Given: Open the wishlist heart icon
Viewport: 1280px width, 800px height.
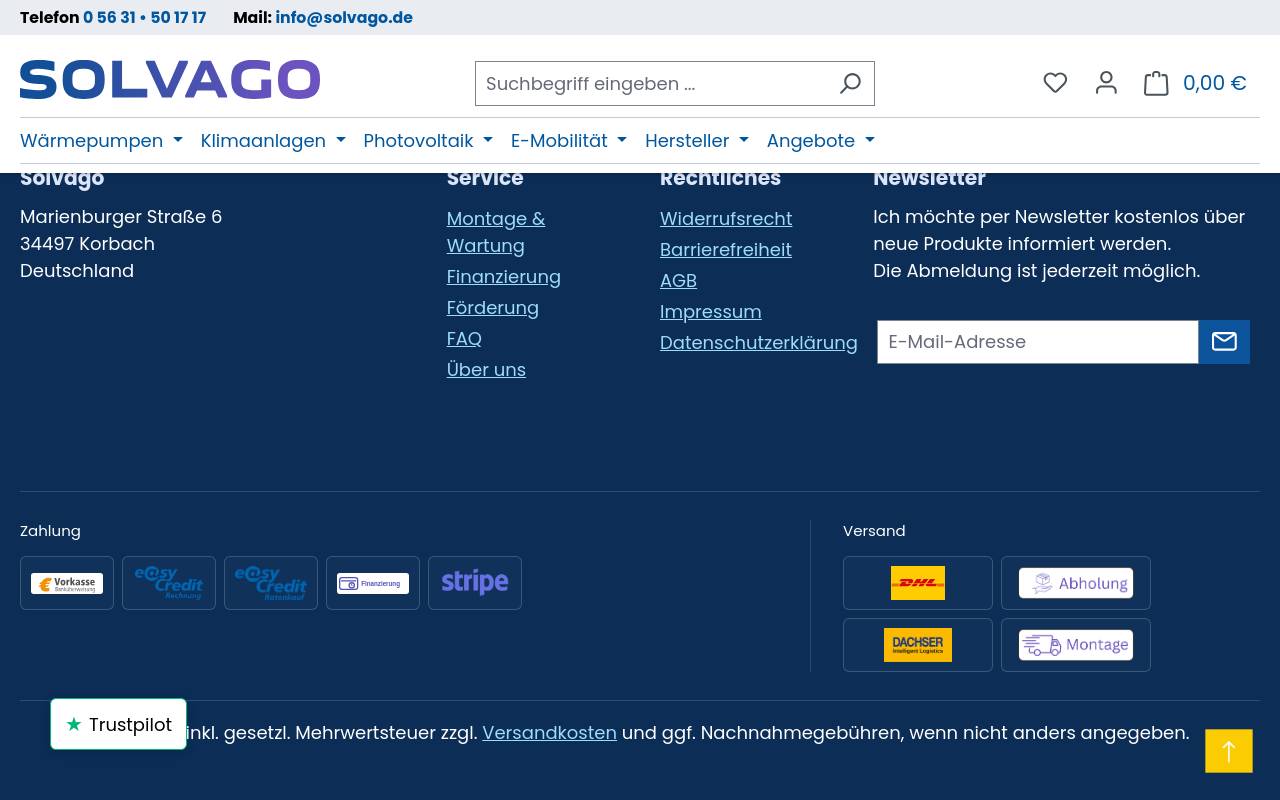Looking at the screenshot, I should tap(1055, 83).
